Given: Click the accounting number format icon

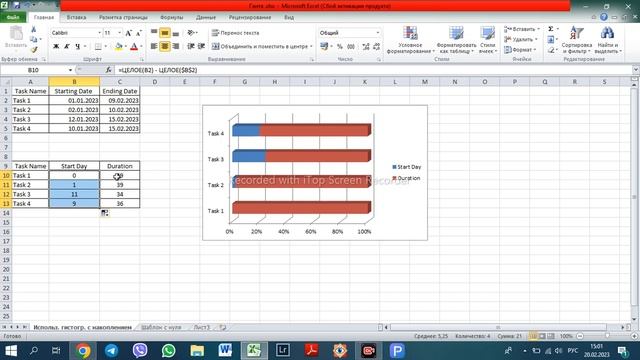Looking at the screenshot, I should coord(324,47).
